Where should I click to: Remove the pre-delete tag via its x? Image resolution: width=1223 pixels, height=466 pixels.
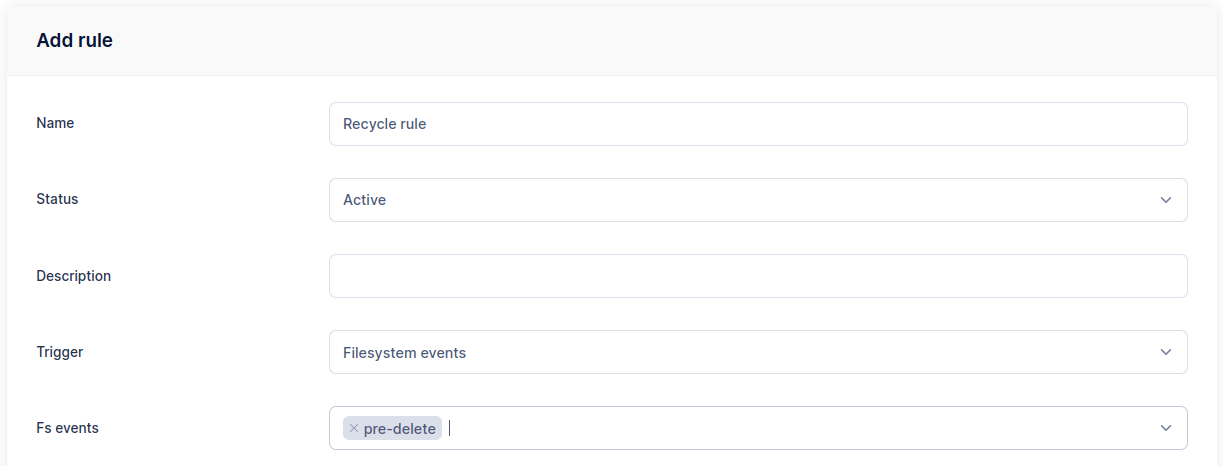click(353, 428)
